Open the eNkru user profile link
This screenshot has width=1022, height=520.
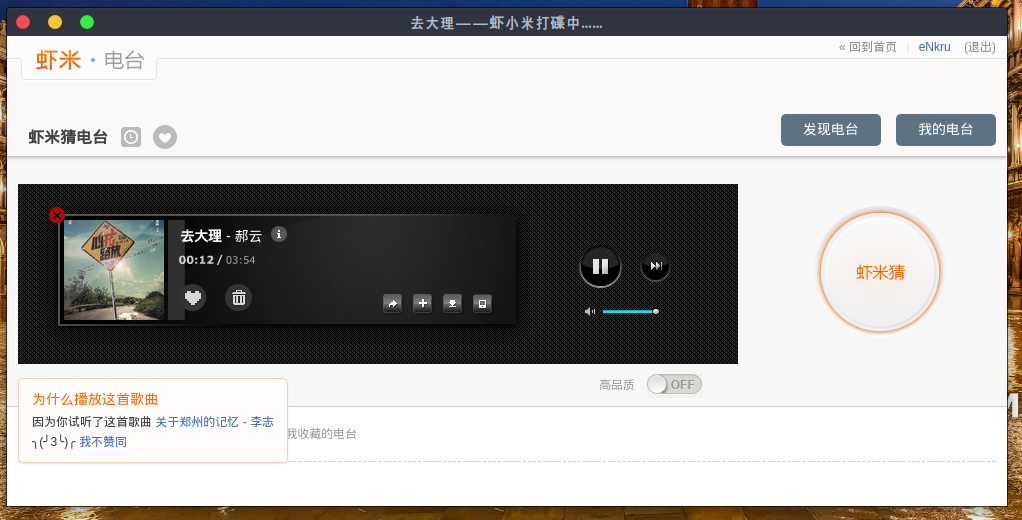point(935,47)
